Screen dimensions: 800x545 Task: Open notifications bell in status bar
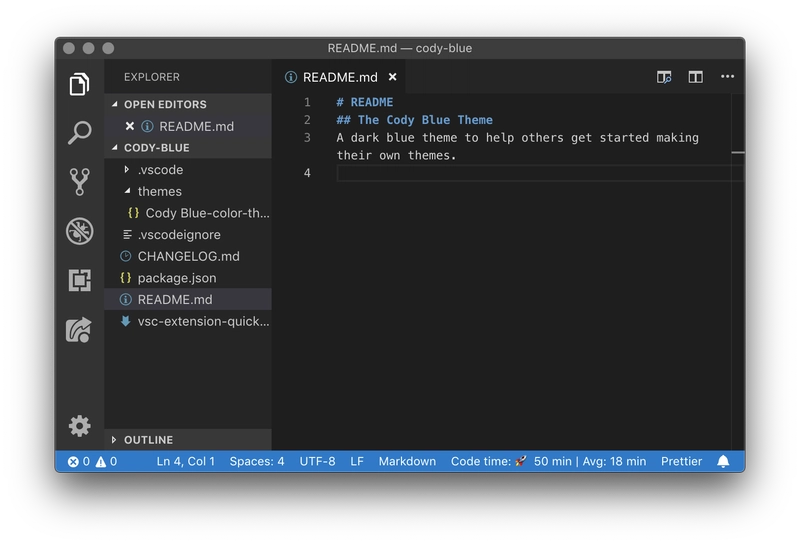click(x=723, y=461)
